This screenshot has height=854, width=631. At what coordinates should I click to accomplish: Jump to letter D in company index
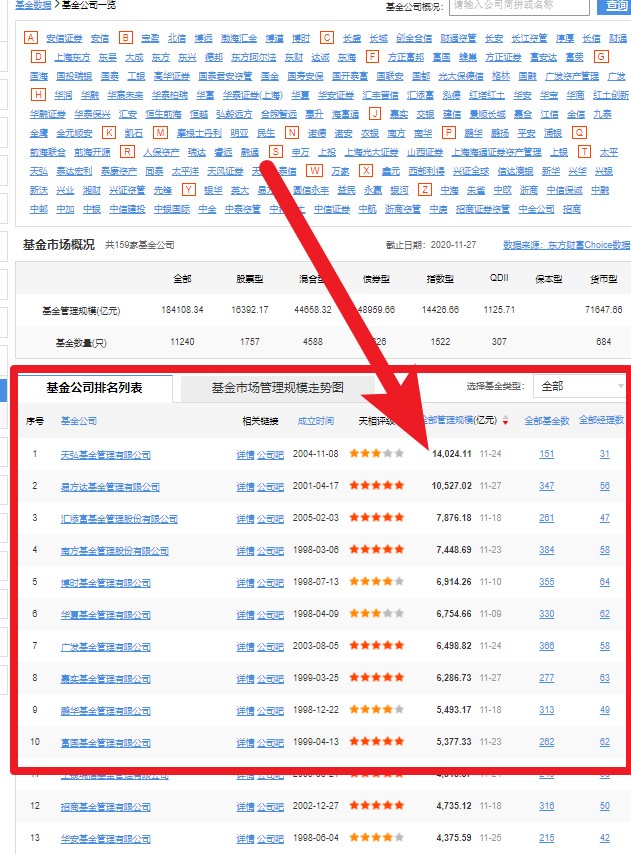(38, 57)
